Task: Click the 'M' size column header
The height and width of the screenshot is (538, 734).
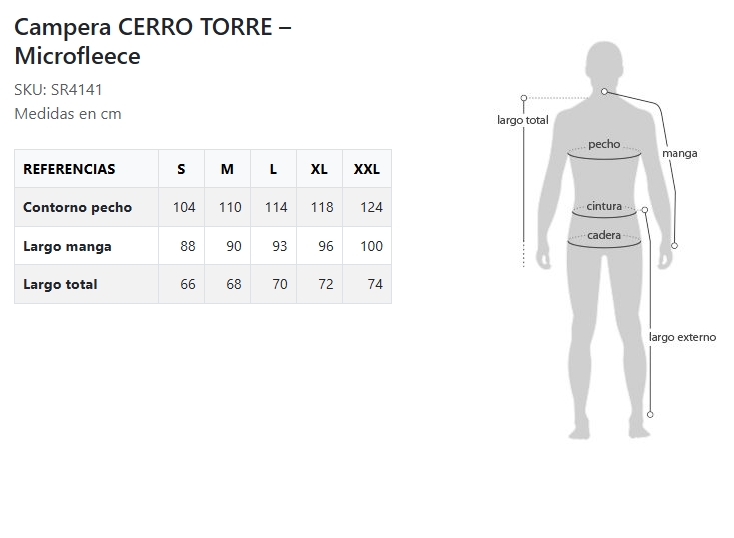Action: coord(227,169)
